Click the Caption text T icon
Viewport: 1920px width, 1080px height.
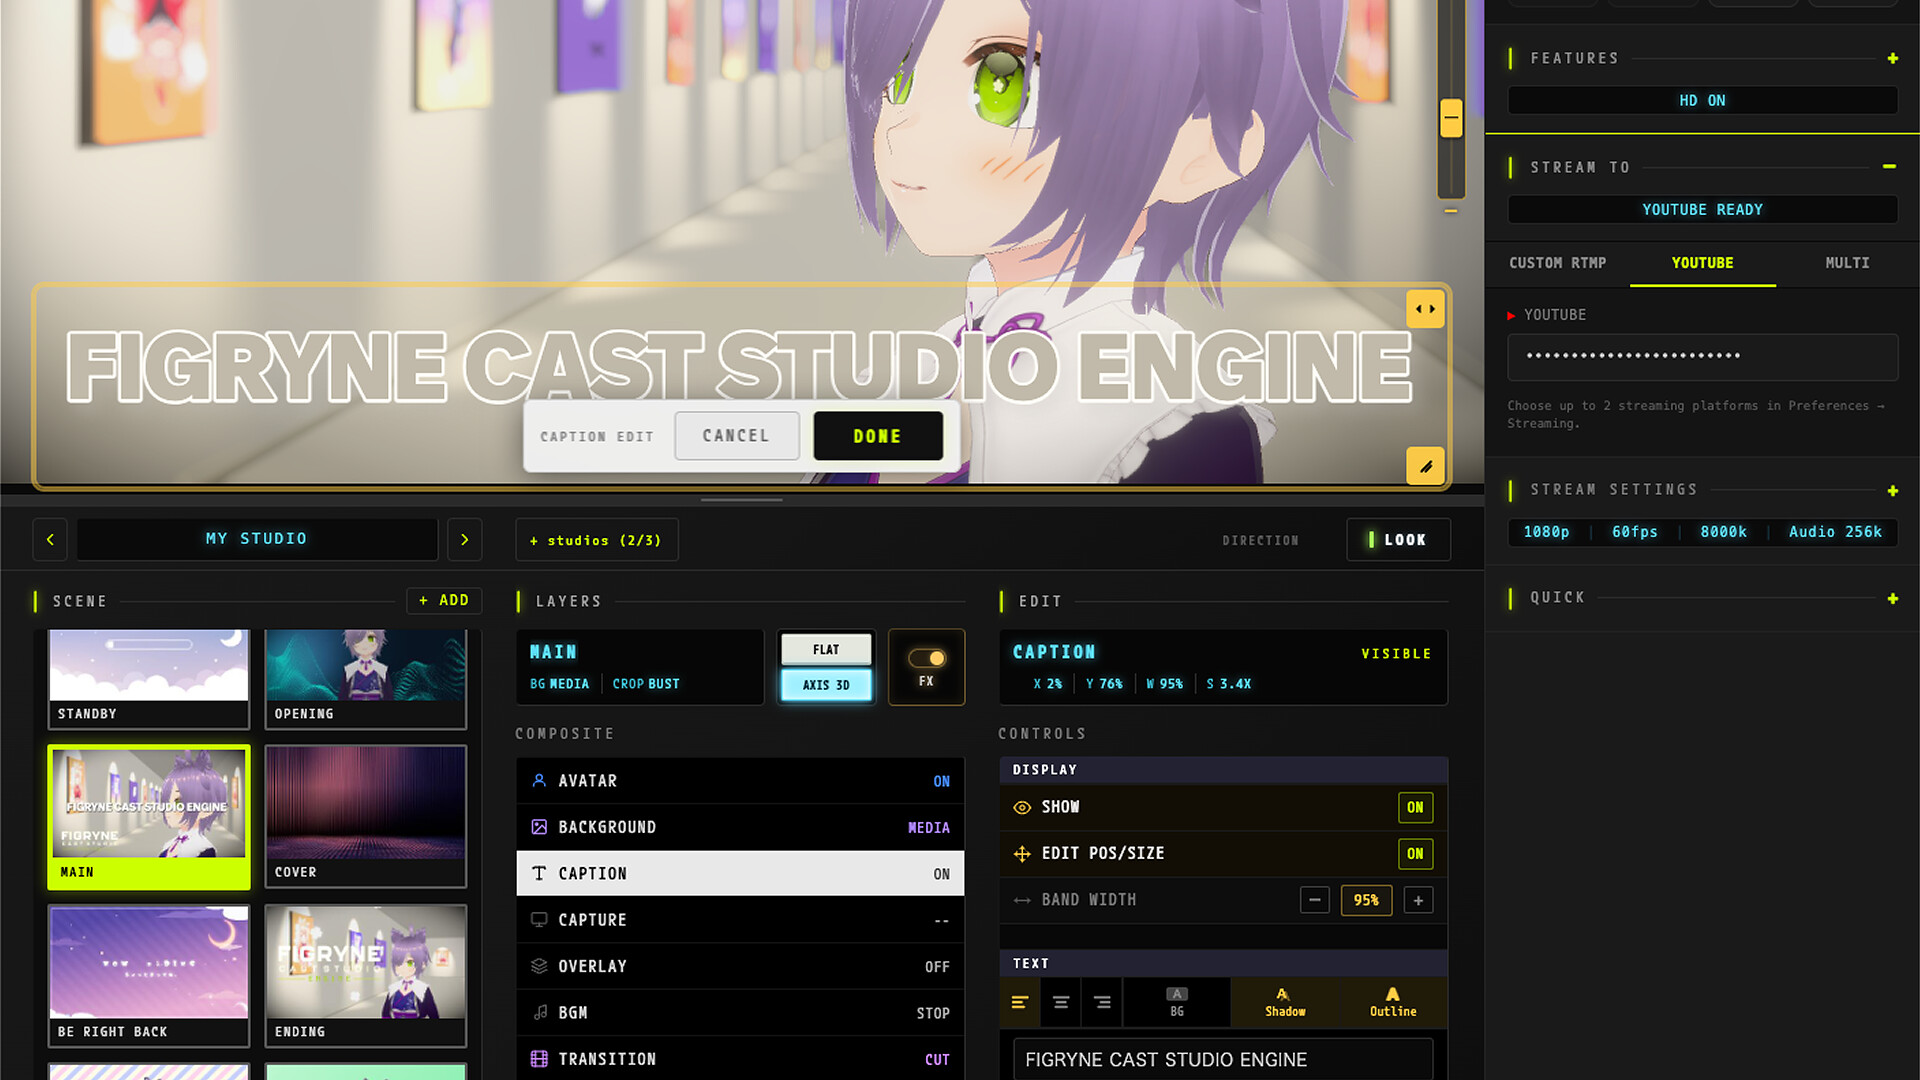point(539,873)
